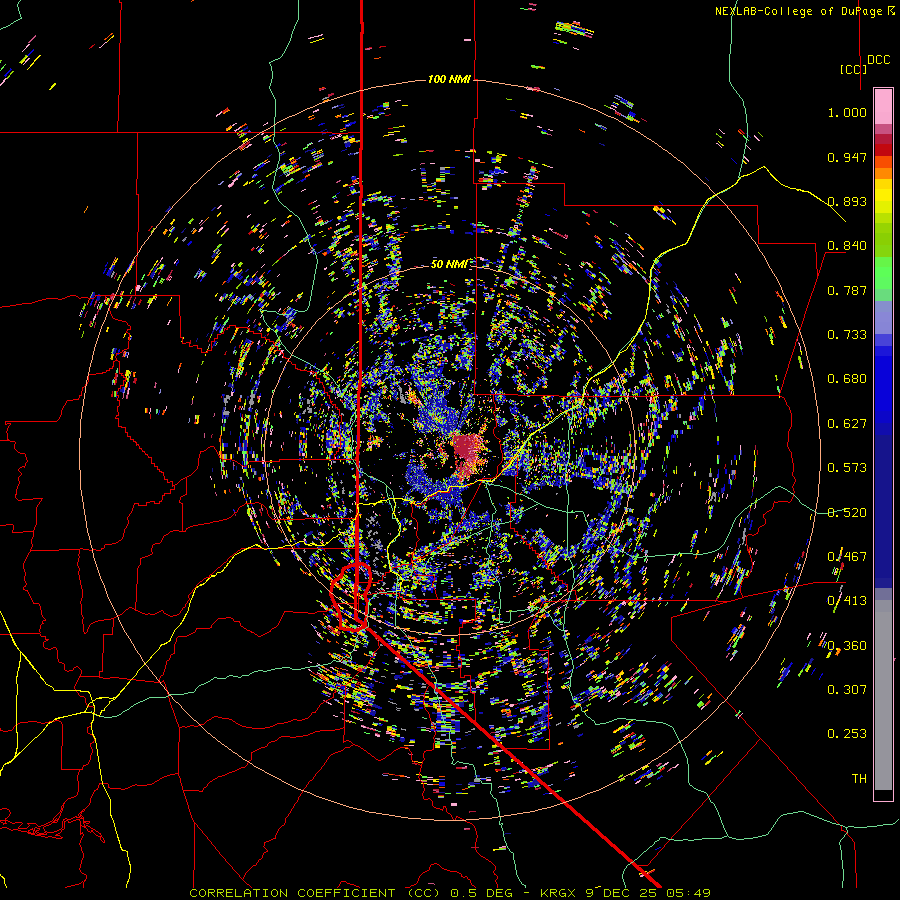Click the 0.840 legend value

click(847, 246)
